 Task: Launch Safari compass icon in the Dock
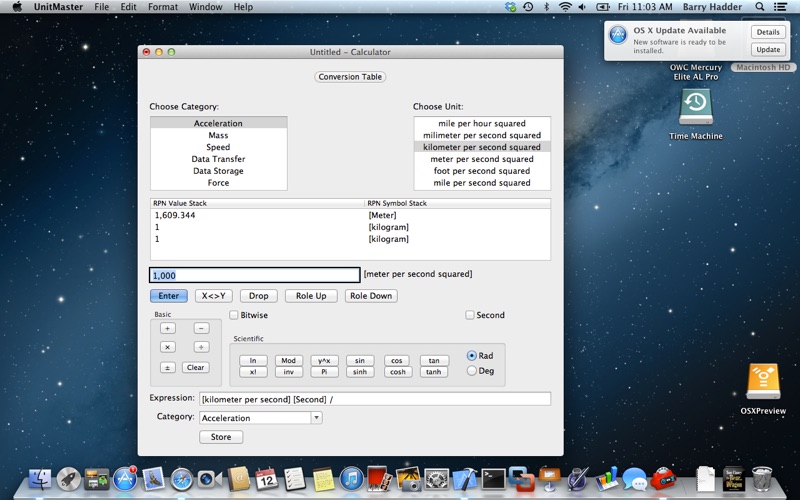pyautogui.click(x=182, y=479)
